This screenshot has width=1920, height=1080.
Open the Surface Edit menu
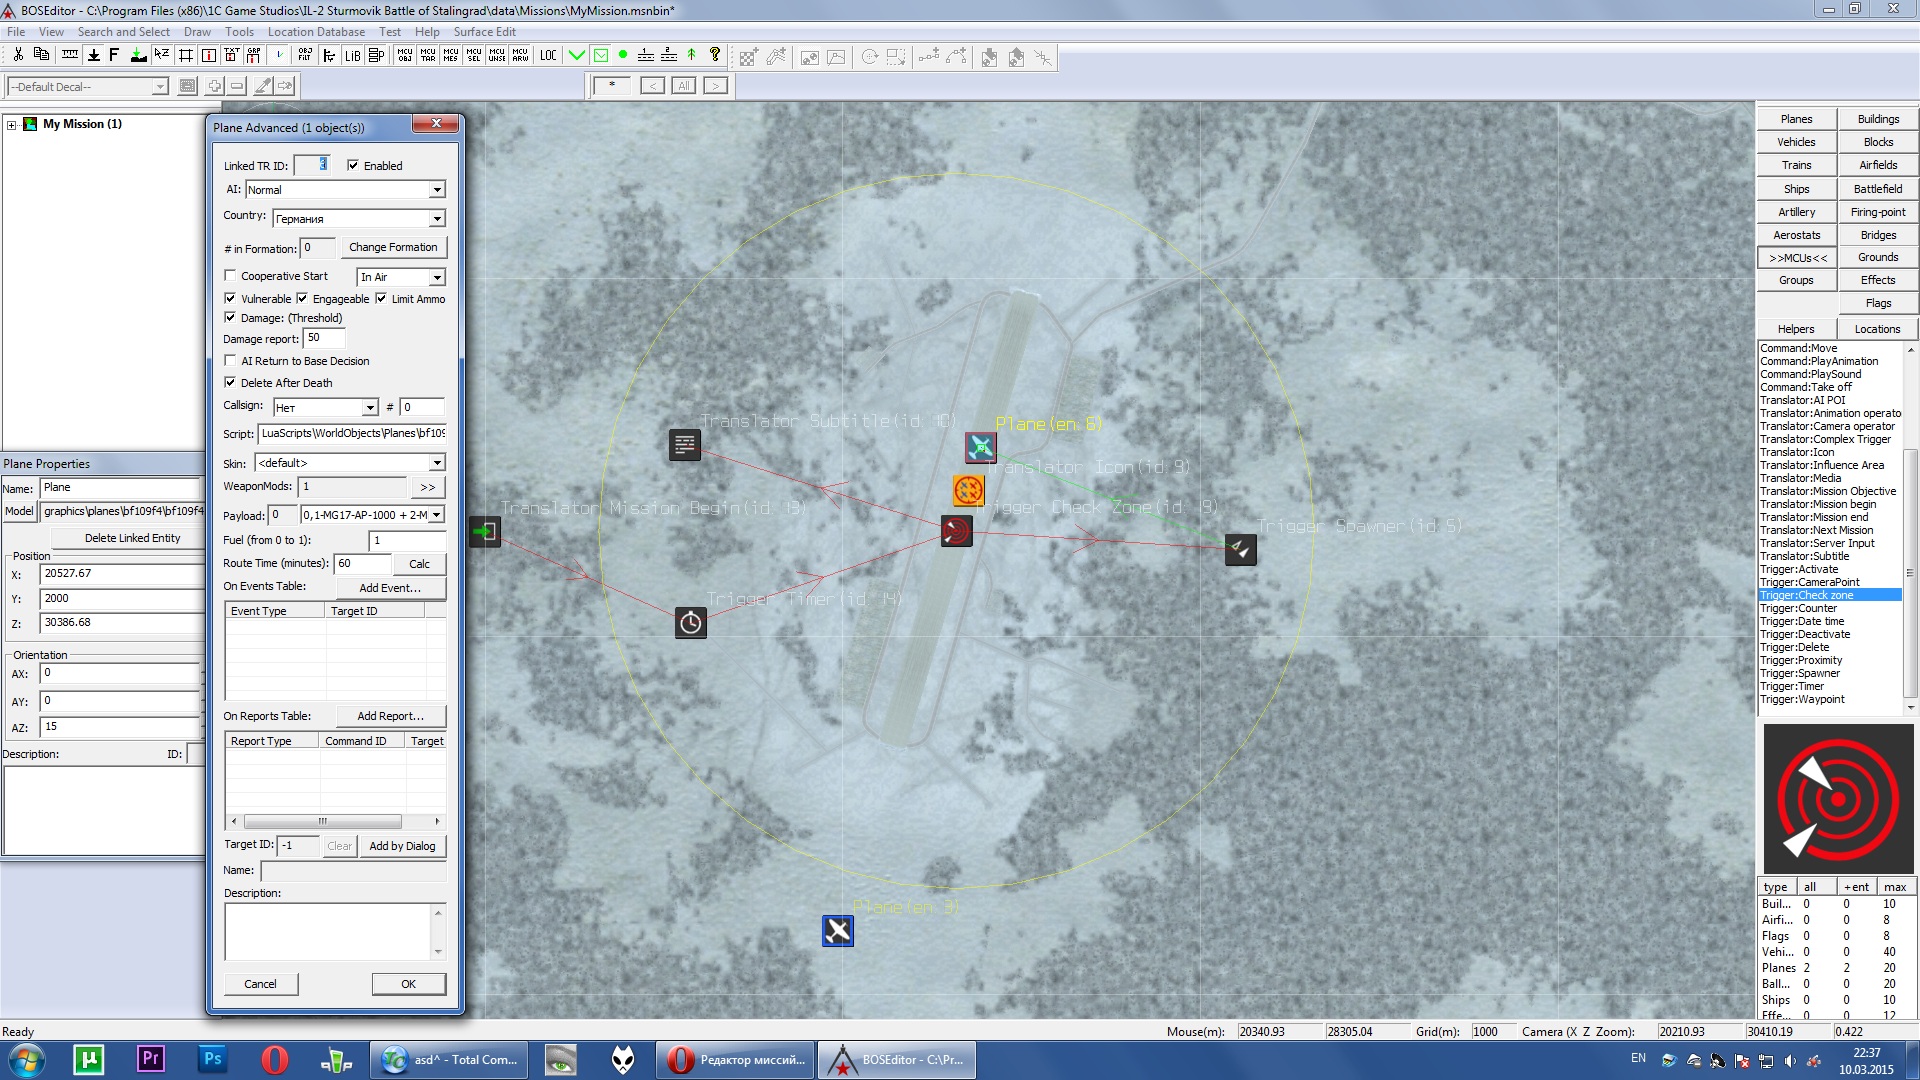click(484, 32)
